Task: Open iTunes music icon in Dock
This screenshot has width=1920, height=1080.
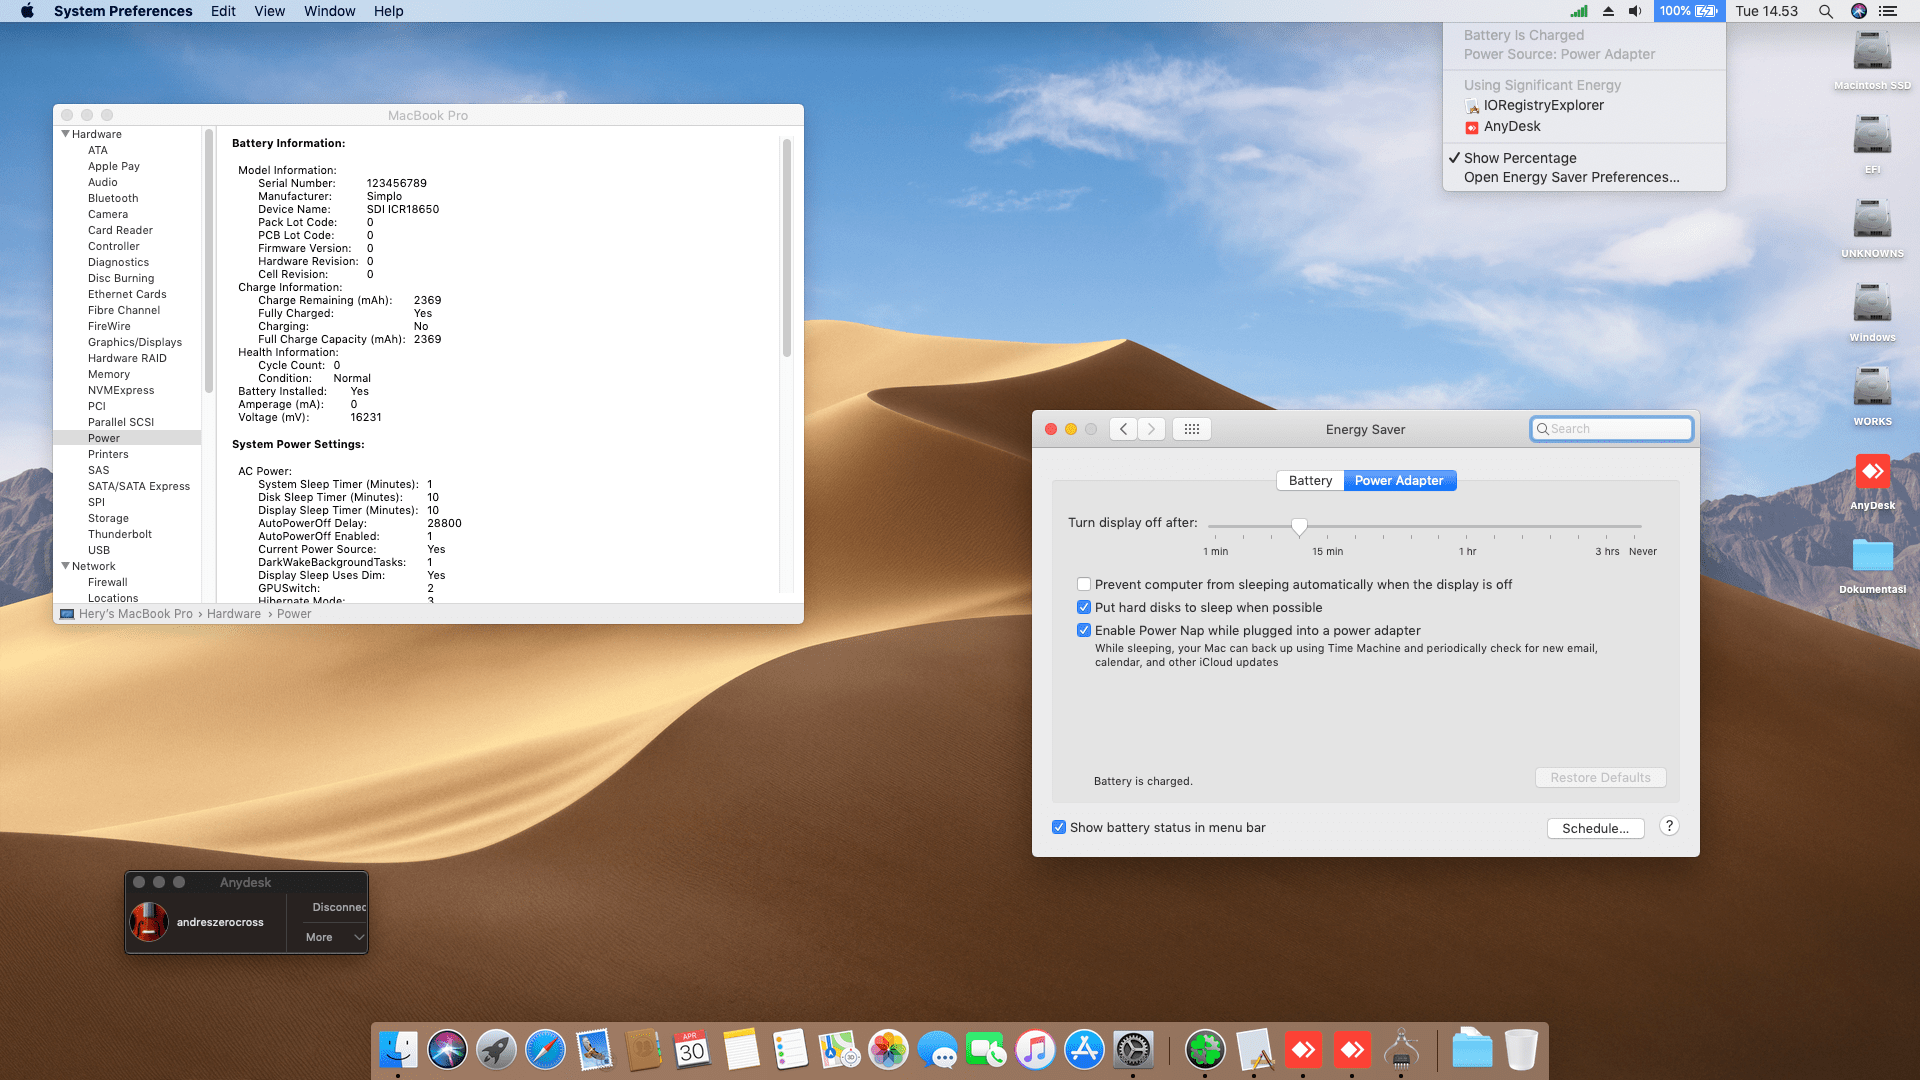Action: click(x=1035, y=1050)
